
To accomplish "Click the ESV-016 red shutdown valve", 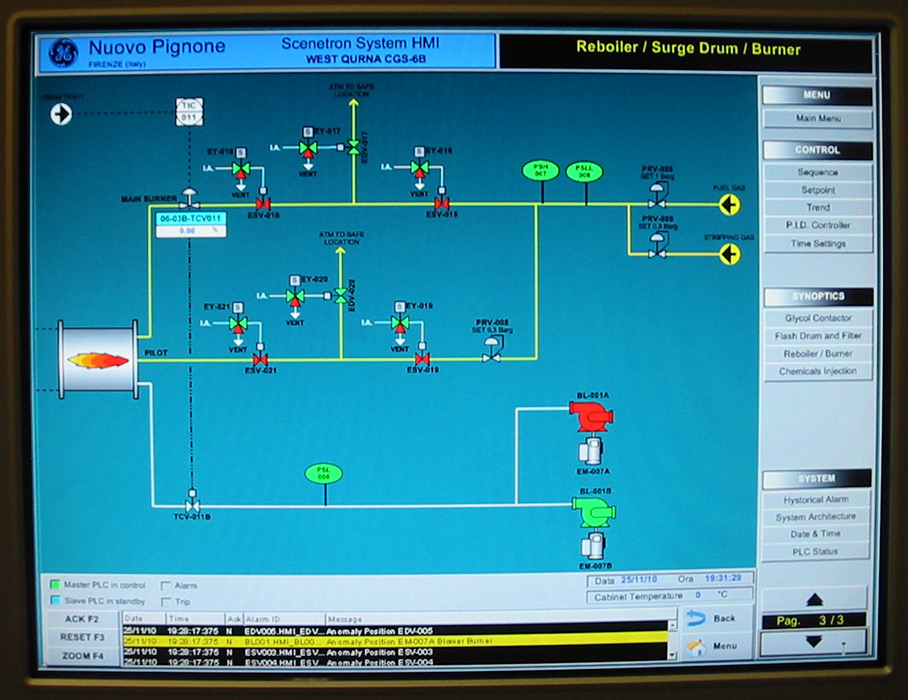I will (442, 203).
